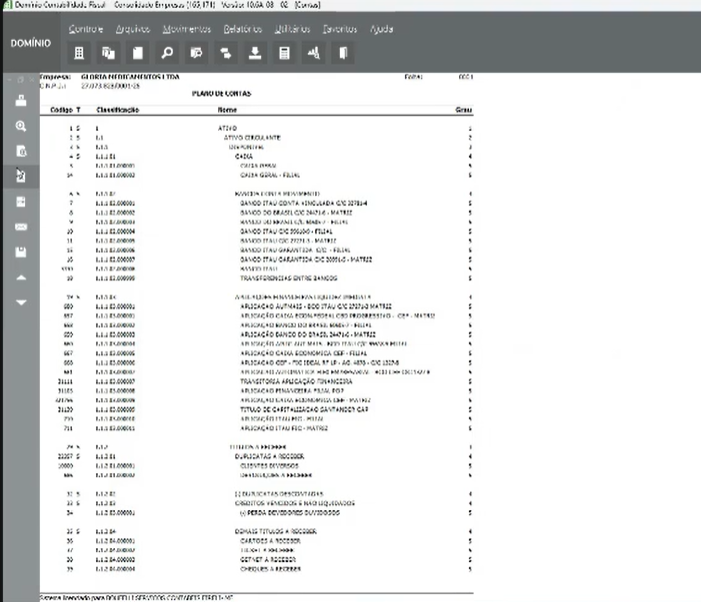Open the calculator toolbar icon
The height and width of the screenshot is (602, 701).
coord(284,53)
